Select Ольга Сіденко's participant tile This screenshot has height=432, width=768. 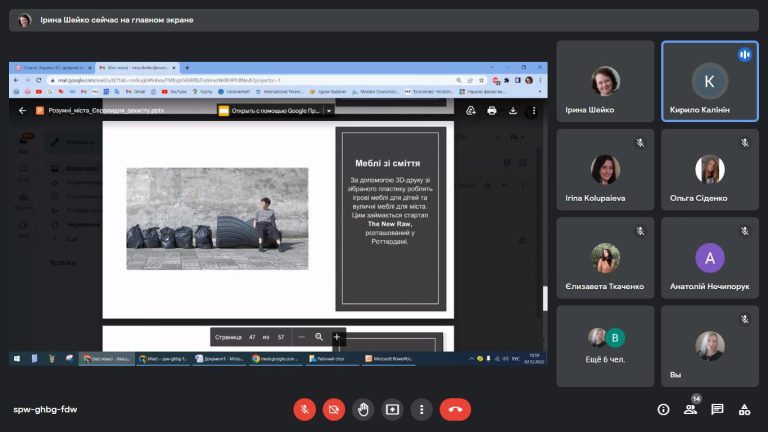point(710,169)
